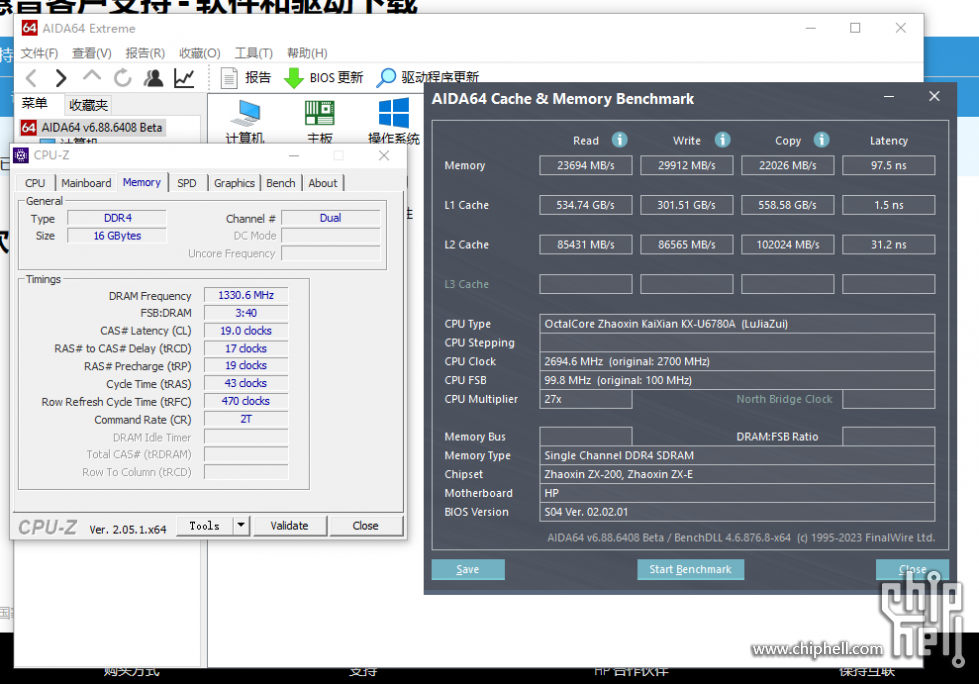Click the Chipset Zhaoxin ZX-200 field
The height and width of the screenshot is (684, 979).
(737, 474)
